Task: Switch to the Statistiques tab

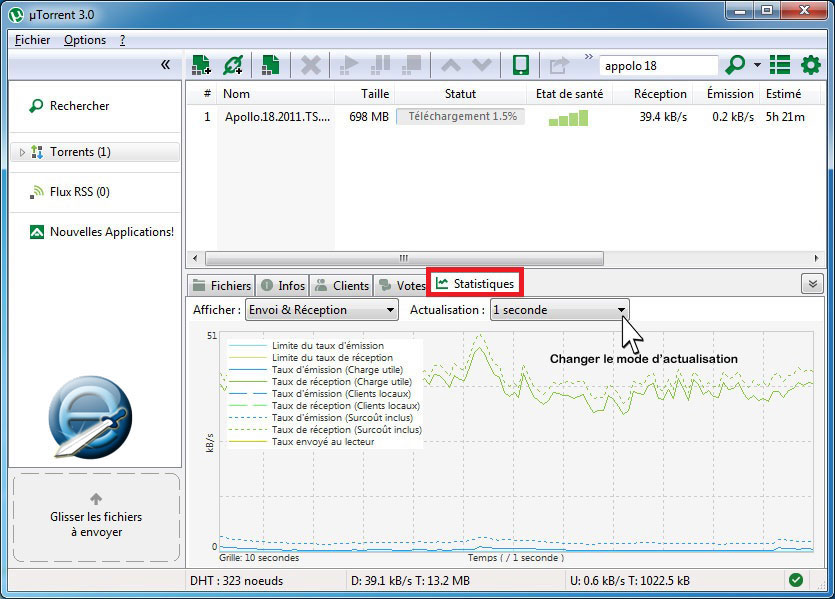Action: pos(475,283)
